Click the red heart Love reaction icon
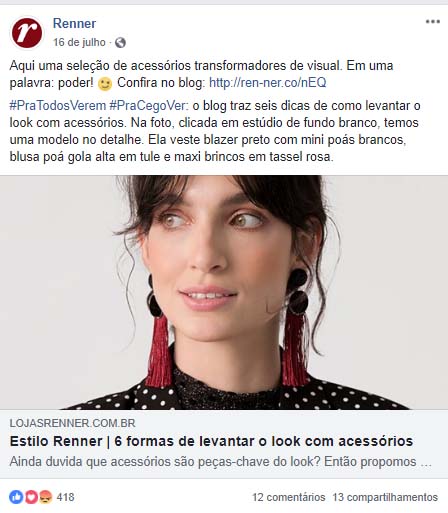 coord(31,497)
